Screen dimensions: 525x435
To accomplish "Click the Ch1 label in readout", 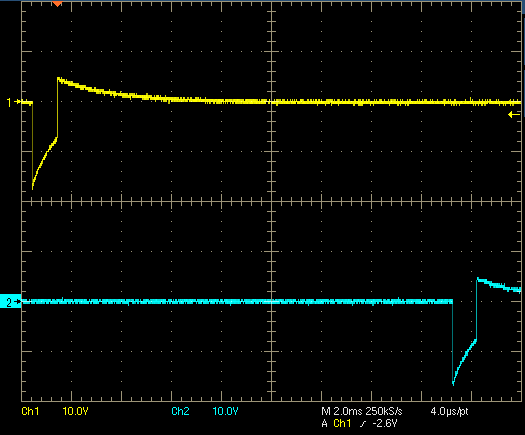I will [30, 411].
